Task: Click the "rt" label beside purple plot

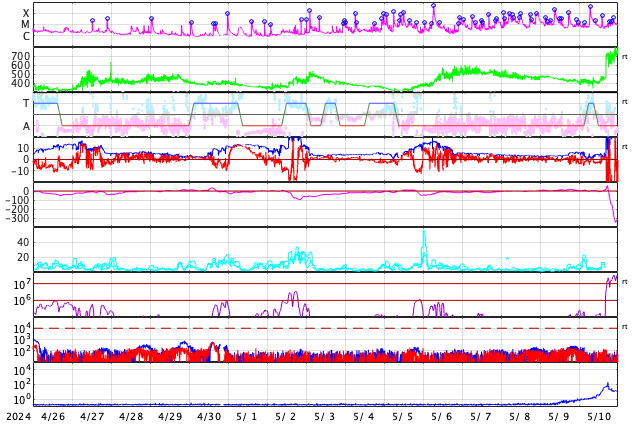Action: [625, 282]
